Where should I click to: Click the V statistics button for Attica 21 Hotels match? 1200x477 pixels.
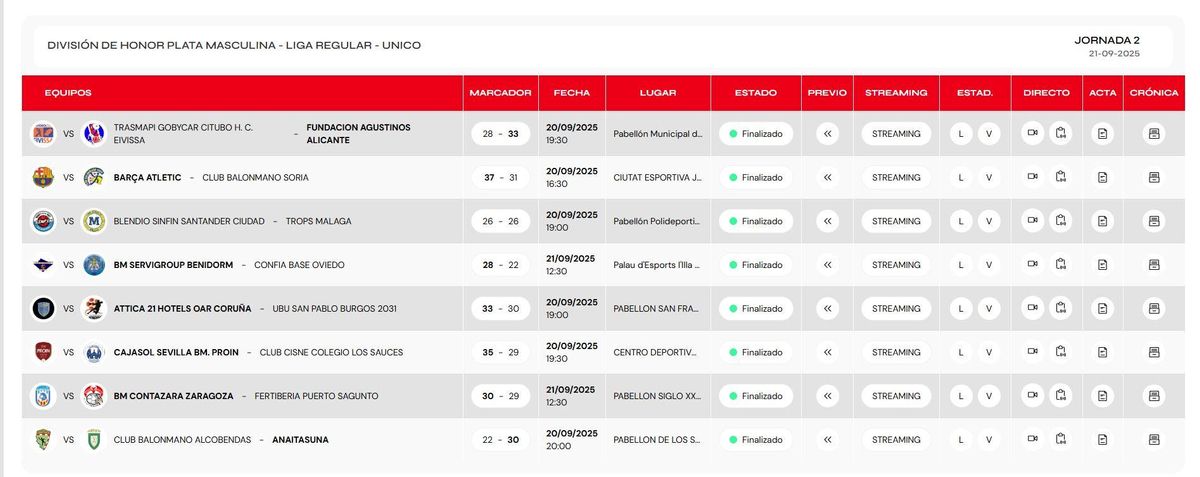tap(989, 309)
